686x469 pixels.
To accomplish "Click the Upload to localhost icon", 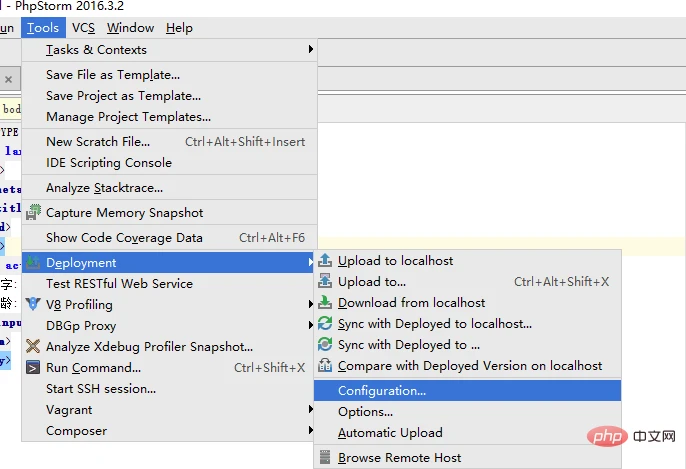I will [325, 261].
